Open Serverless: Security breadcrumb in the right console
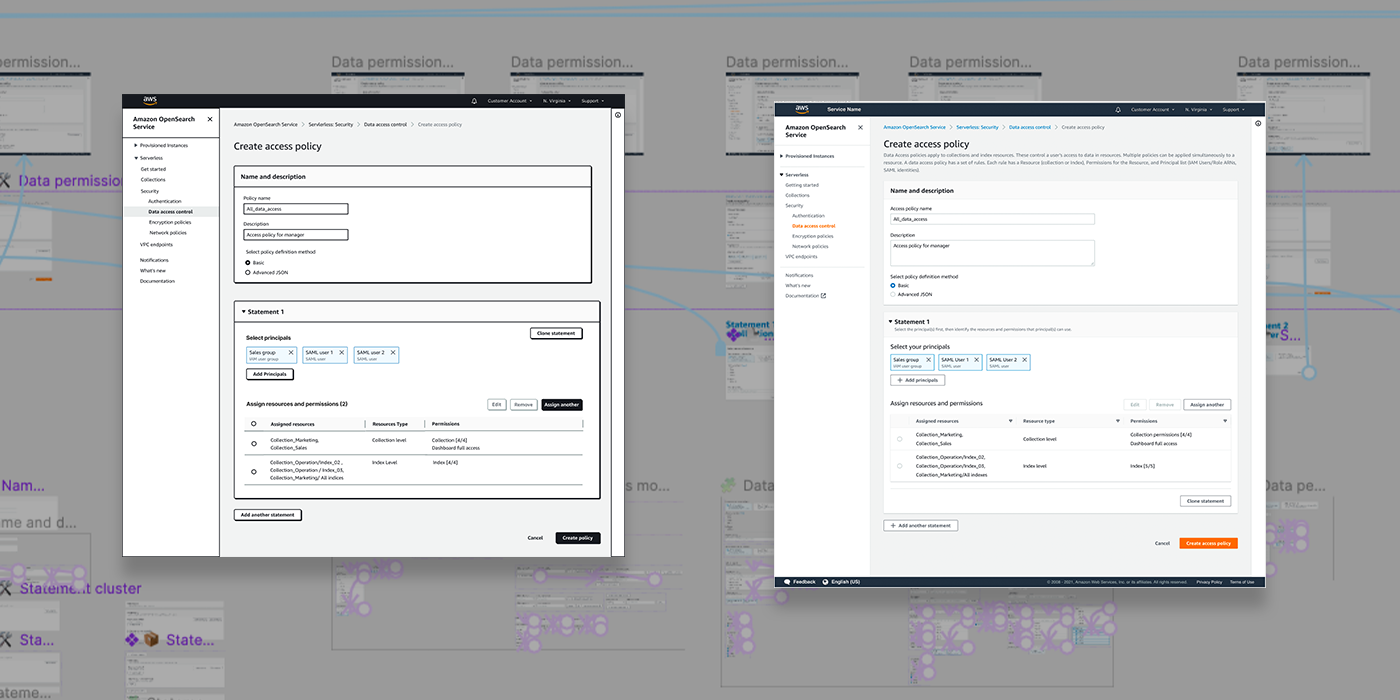Viewport: 1400px width, 700px height. (x=977, y=128)
